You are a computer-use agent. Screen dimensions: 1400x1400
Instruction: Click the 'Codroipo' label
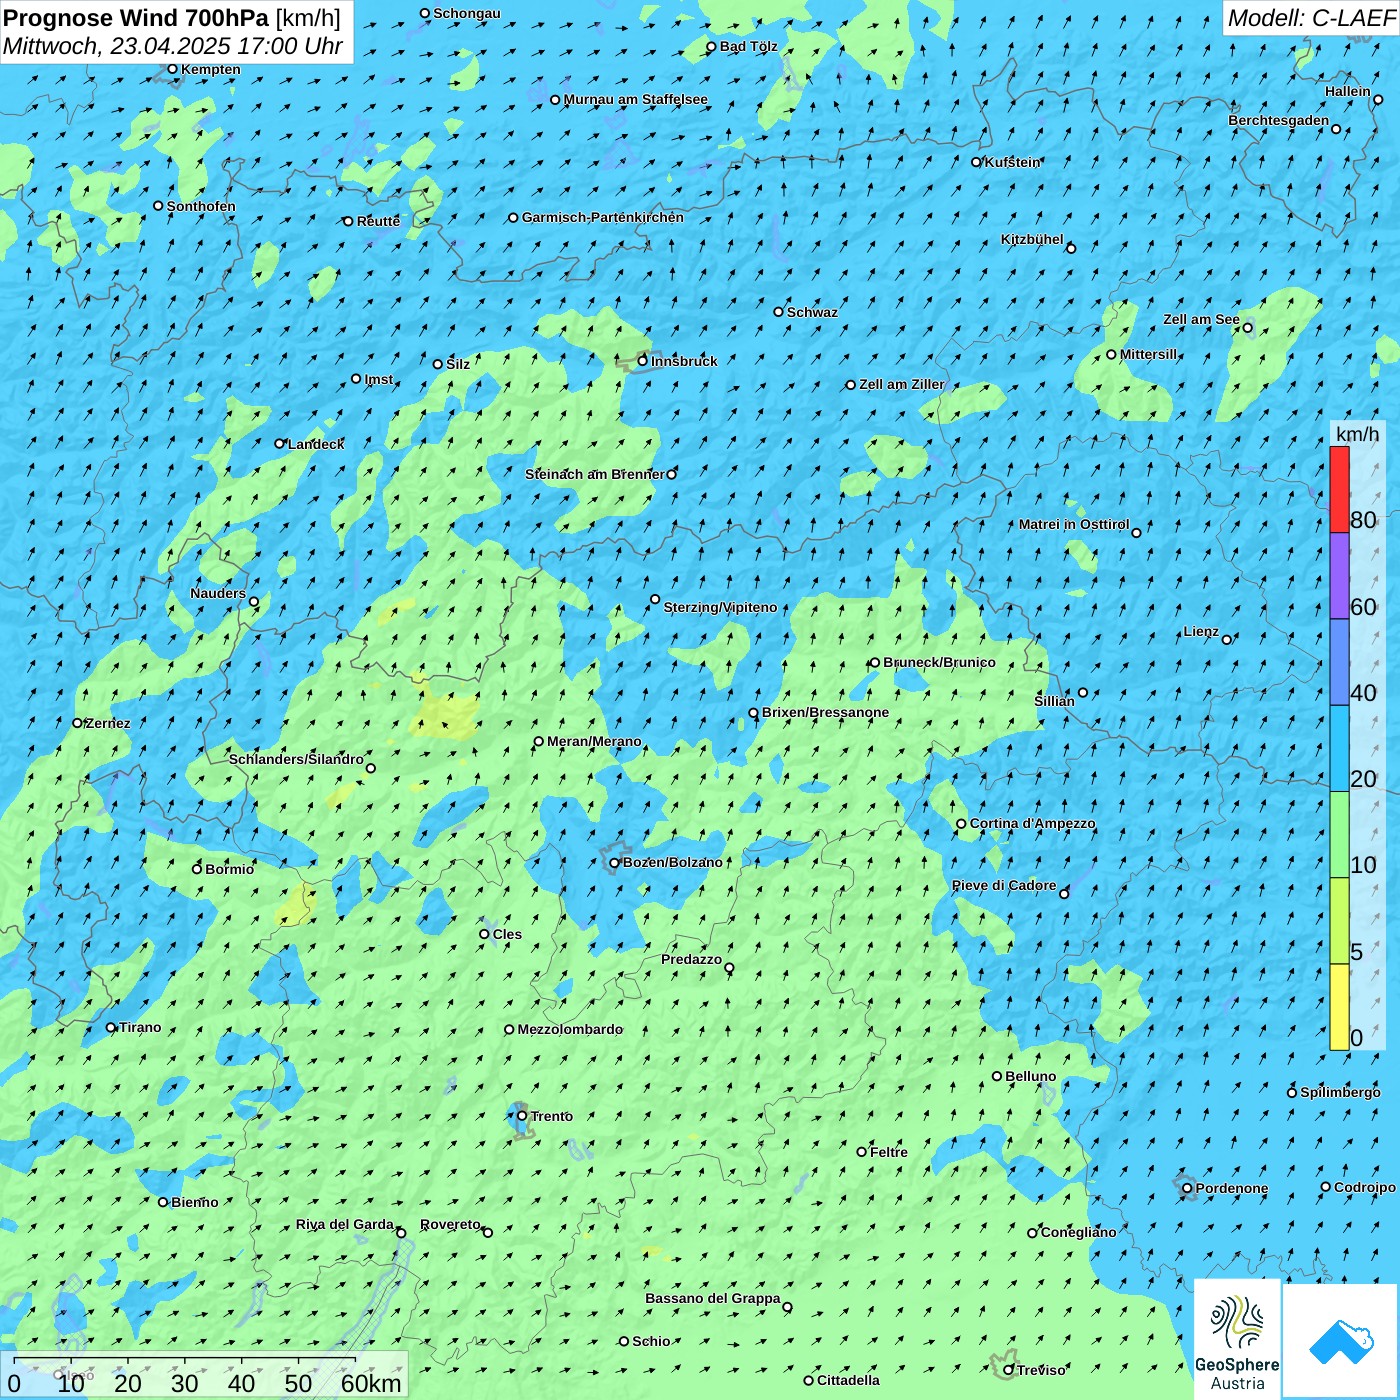point(1365,1187)
